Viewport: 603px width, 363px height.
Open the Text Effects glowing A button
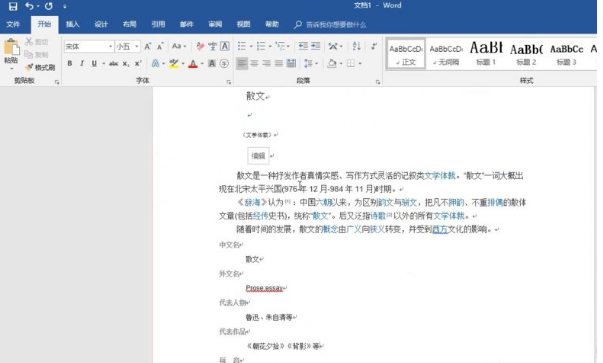tap(155, 63)
